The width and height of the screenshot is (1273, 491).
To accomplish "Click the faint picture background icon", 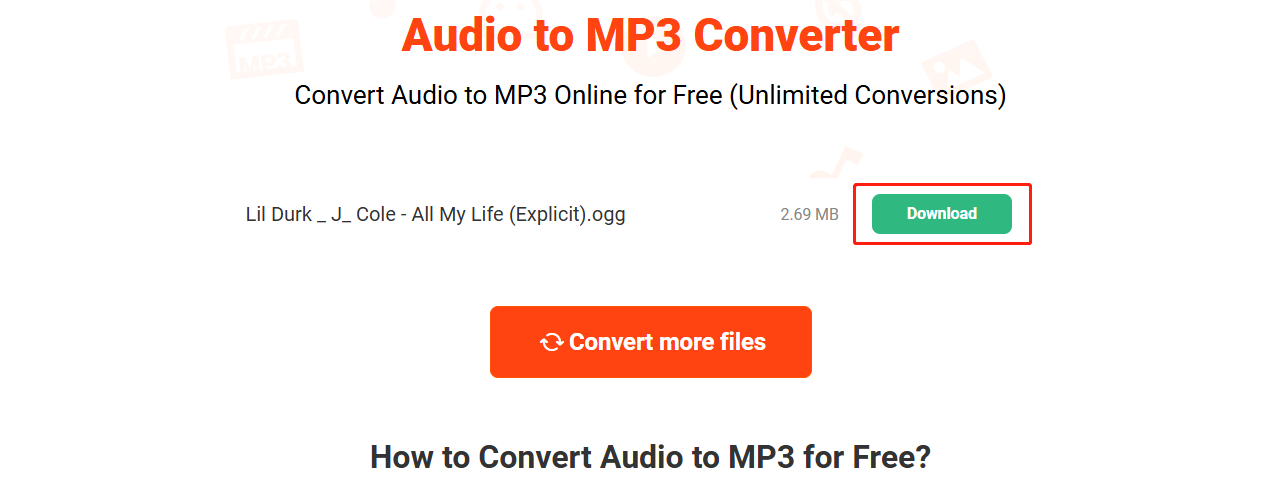I will tap(954, 66).
